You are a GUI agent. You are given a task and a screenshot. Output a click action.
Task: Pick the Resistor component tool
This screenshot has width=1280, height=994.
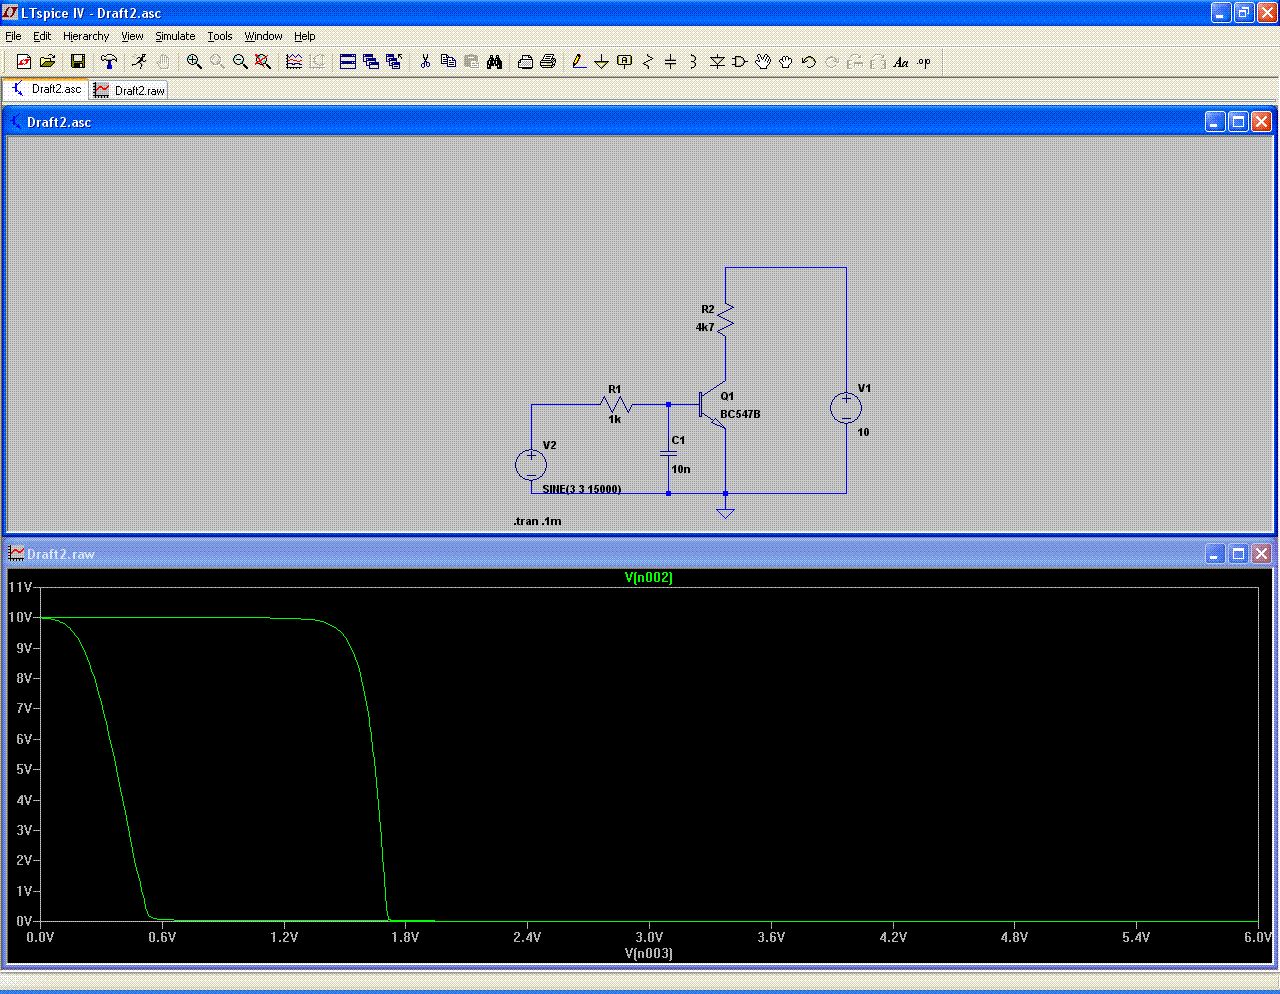tap(648, 62)
